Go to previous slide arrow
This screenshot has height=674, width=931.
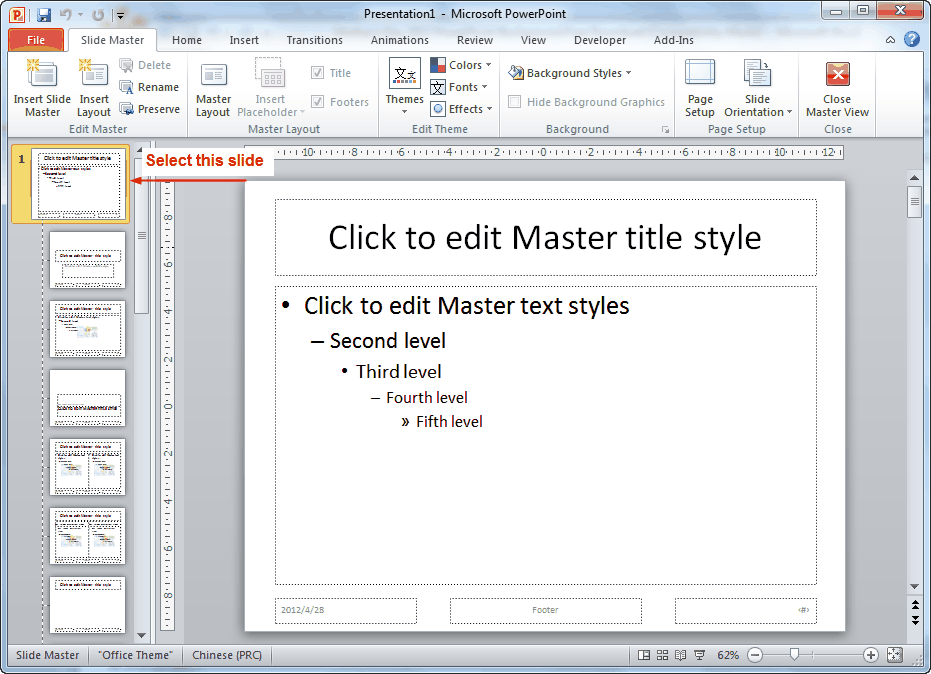915,606
